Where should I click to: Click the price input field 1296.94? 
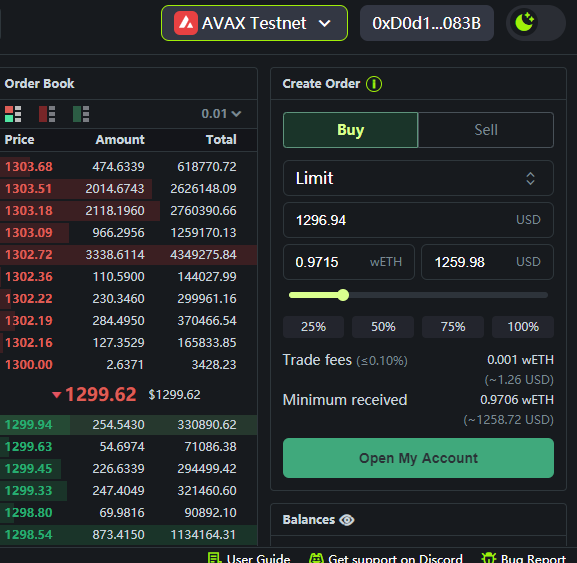(x=418, y=220)
